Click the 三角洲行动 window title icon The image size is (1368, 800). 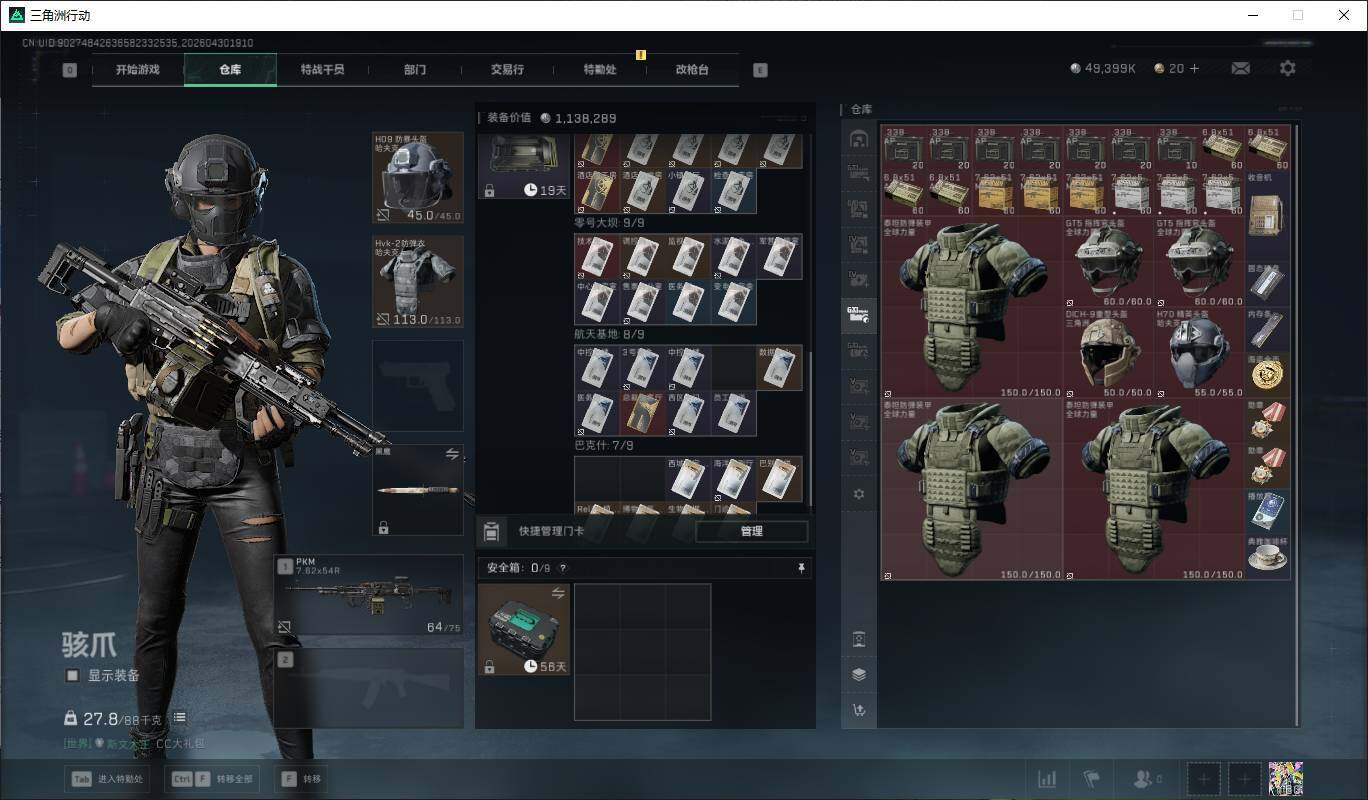point(15,15)
